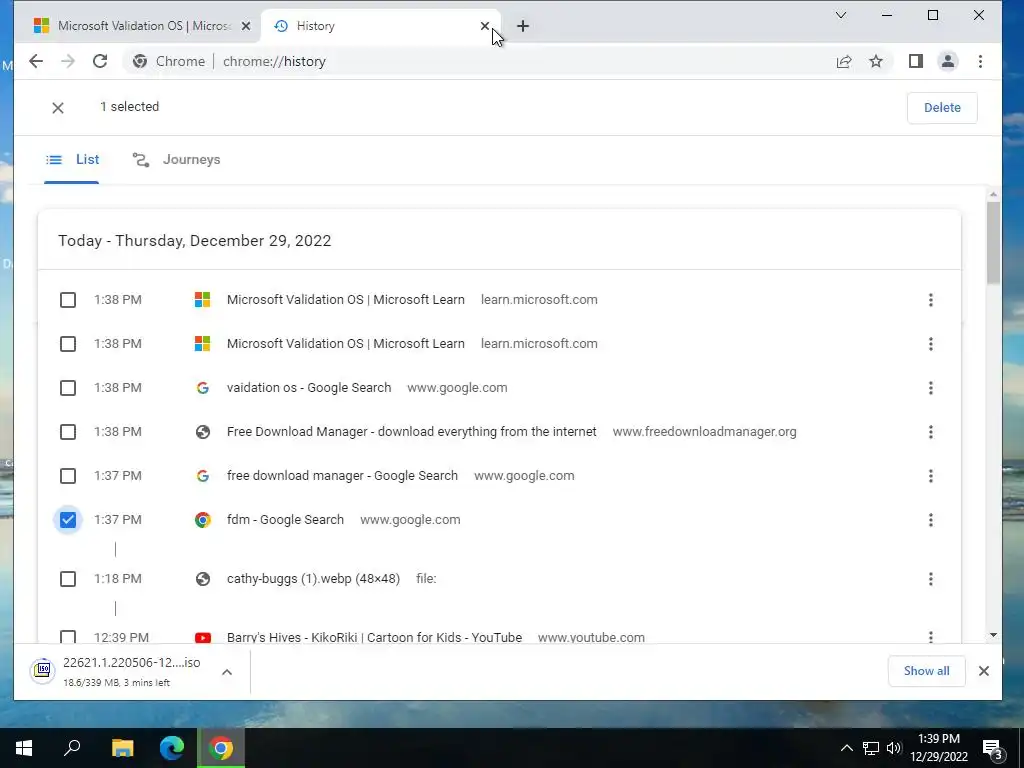Click the Chrome site info chip in address bar
Screen dimensions: 1024x768
[x=169, y=61]
